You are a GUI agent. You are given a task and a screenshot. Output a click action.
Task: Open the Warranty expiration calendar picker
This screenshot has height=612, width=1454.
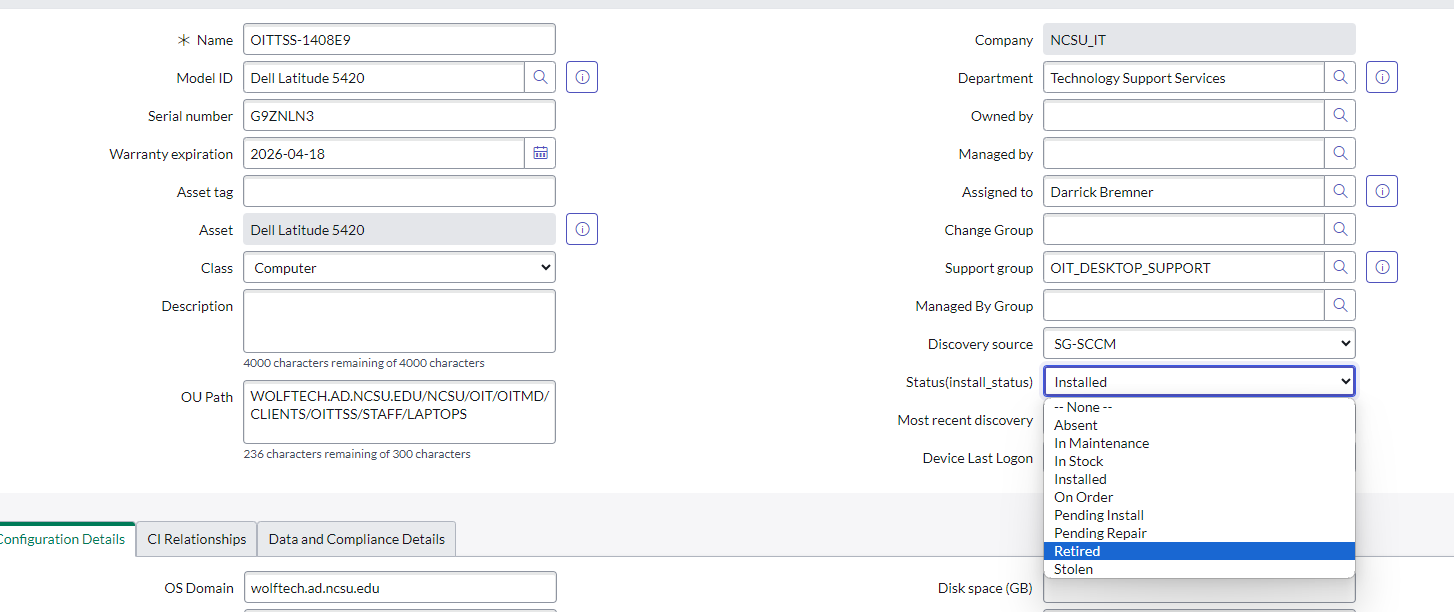coord(540,153)
